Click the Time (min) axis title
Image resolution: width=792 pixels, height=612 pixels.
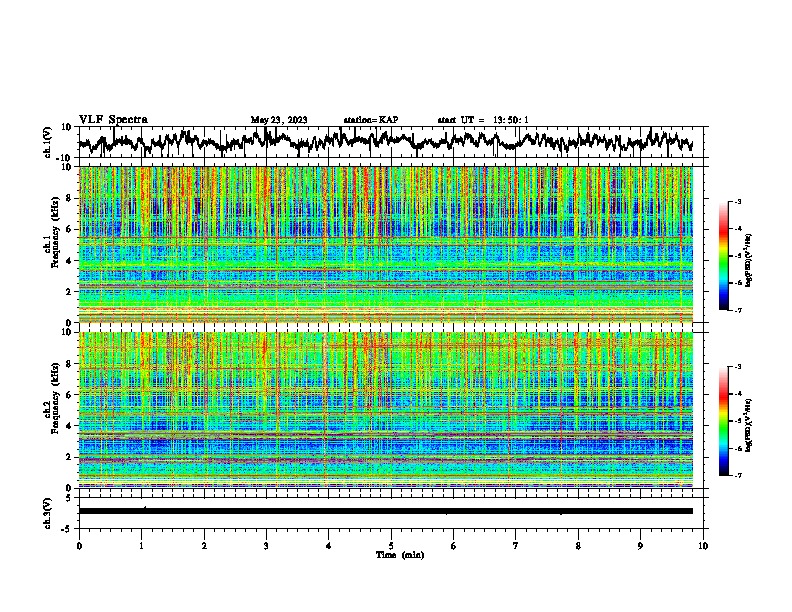click(x=400, y=555)
